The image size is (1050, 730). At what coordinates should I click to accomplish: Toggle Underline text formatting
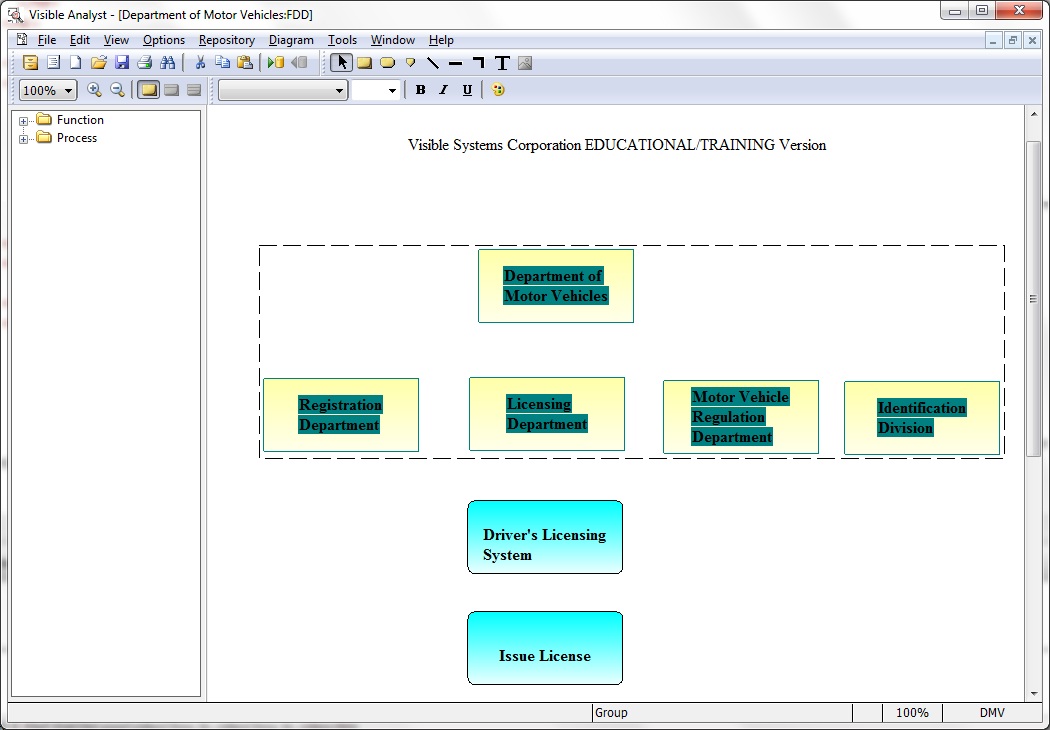(467, 90)
